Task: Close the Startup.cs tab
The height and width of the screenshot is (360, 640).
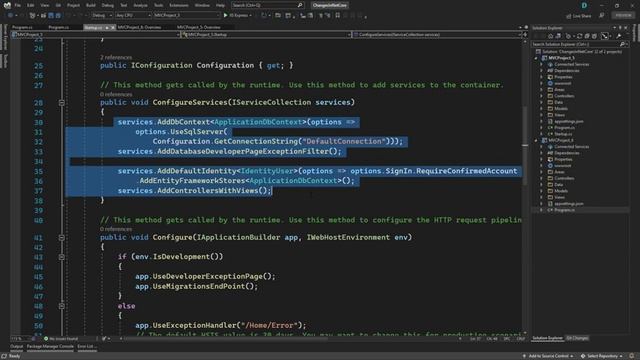Action: pyautogui.click(x=113, y=27)
